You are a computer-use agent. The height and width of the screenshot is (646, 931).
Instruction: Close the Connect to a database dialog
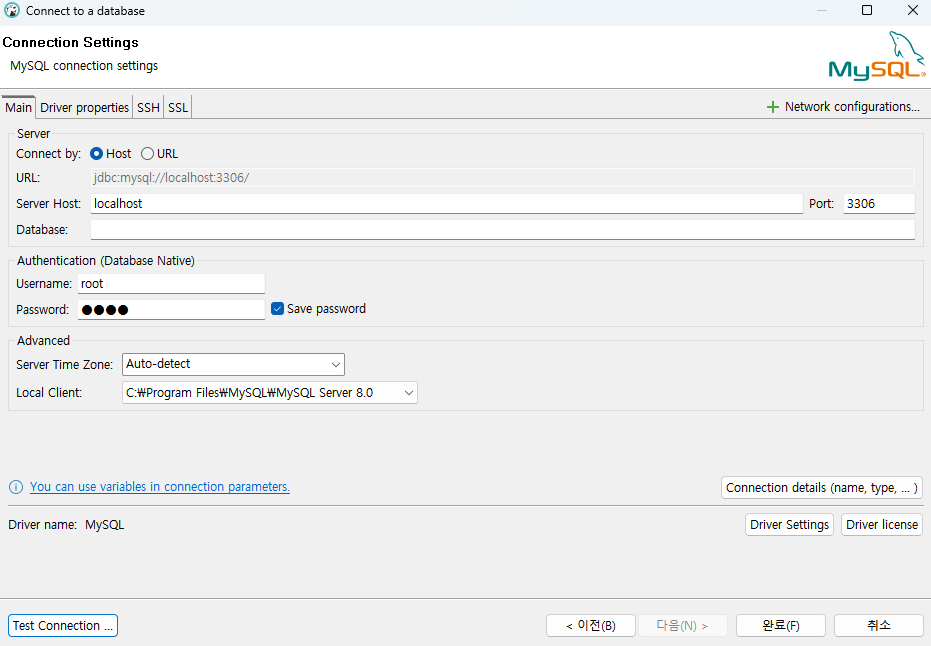pyautogui.click(x=913, y=10)
